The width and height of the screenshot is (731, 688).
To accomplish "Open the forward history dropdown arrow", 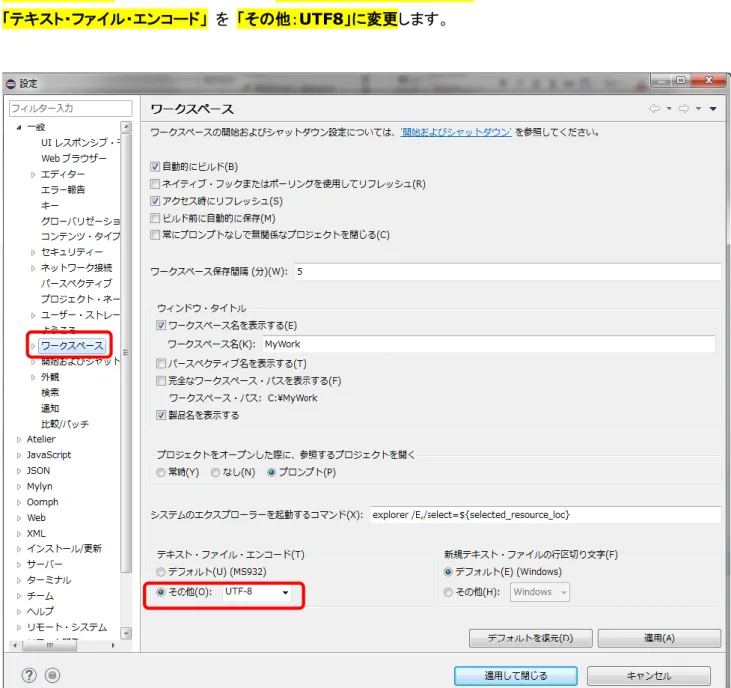I will point(698,109).
